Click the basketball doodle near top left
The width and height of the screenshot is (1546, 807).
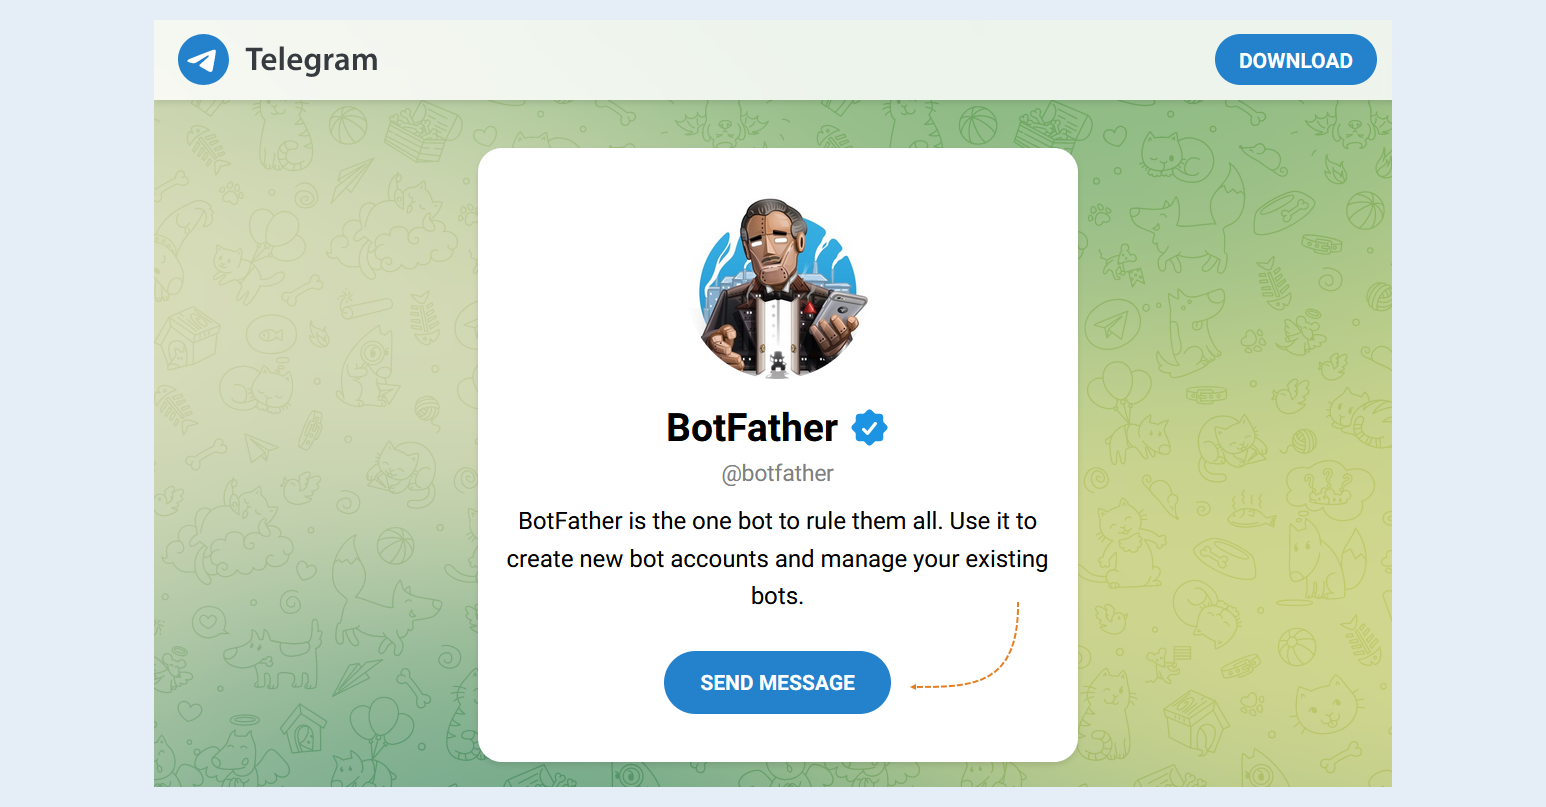click(347, 127)
